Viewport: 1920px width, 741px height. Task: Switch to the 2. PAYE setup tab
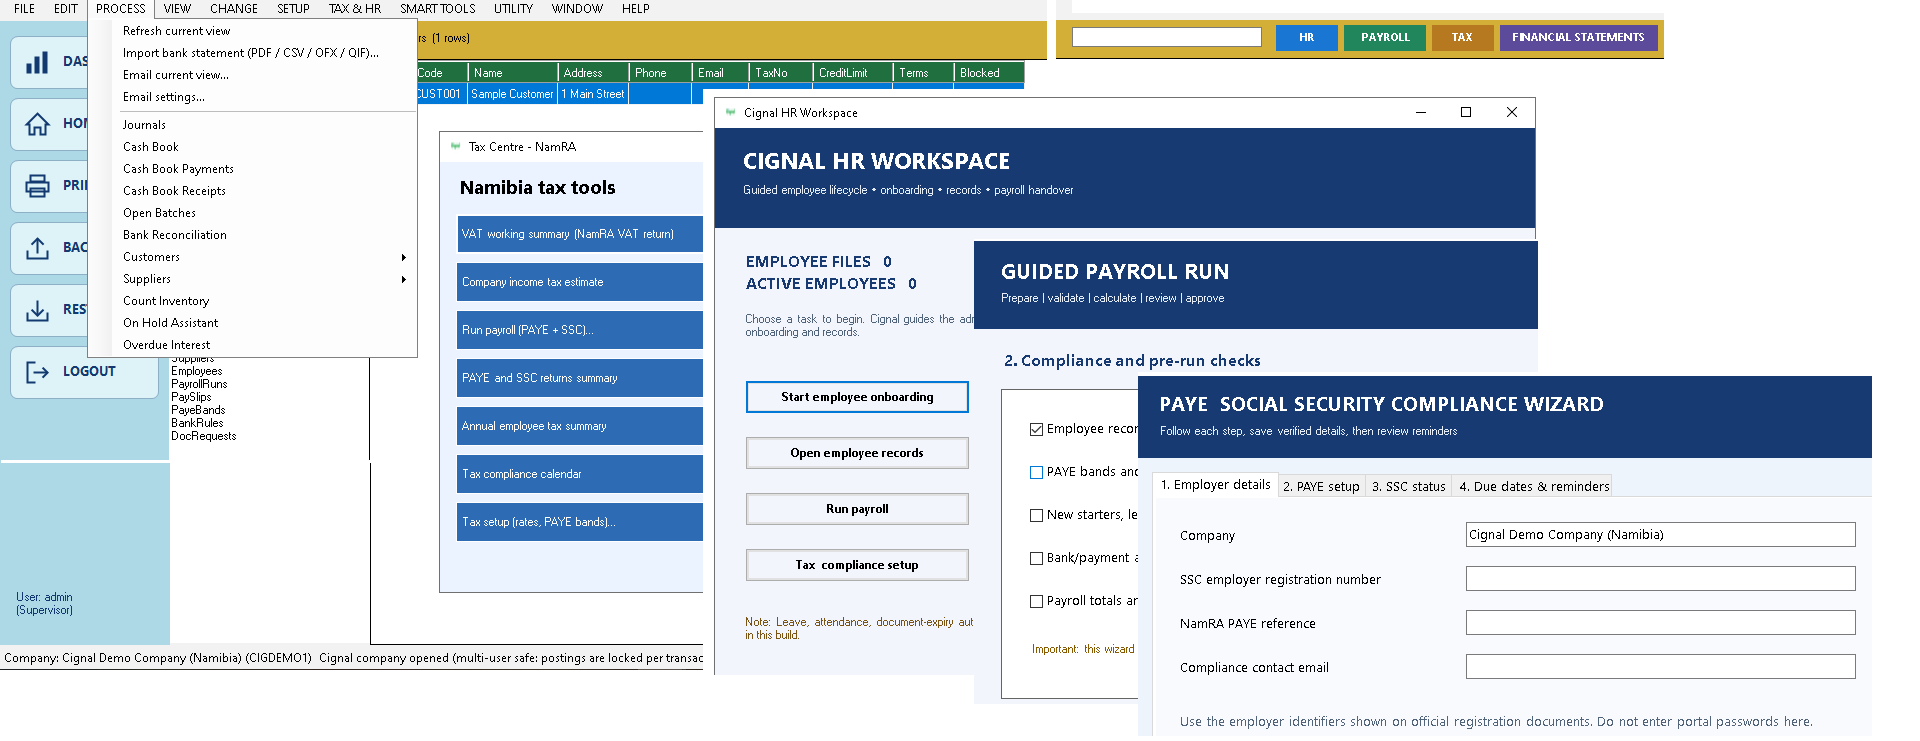[1321, 486]
